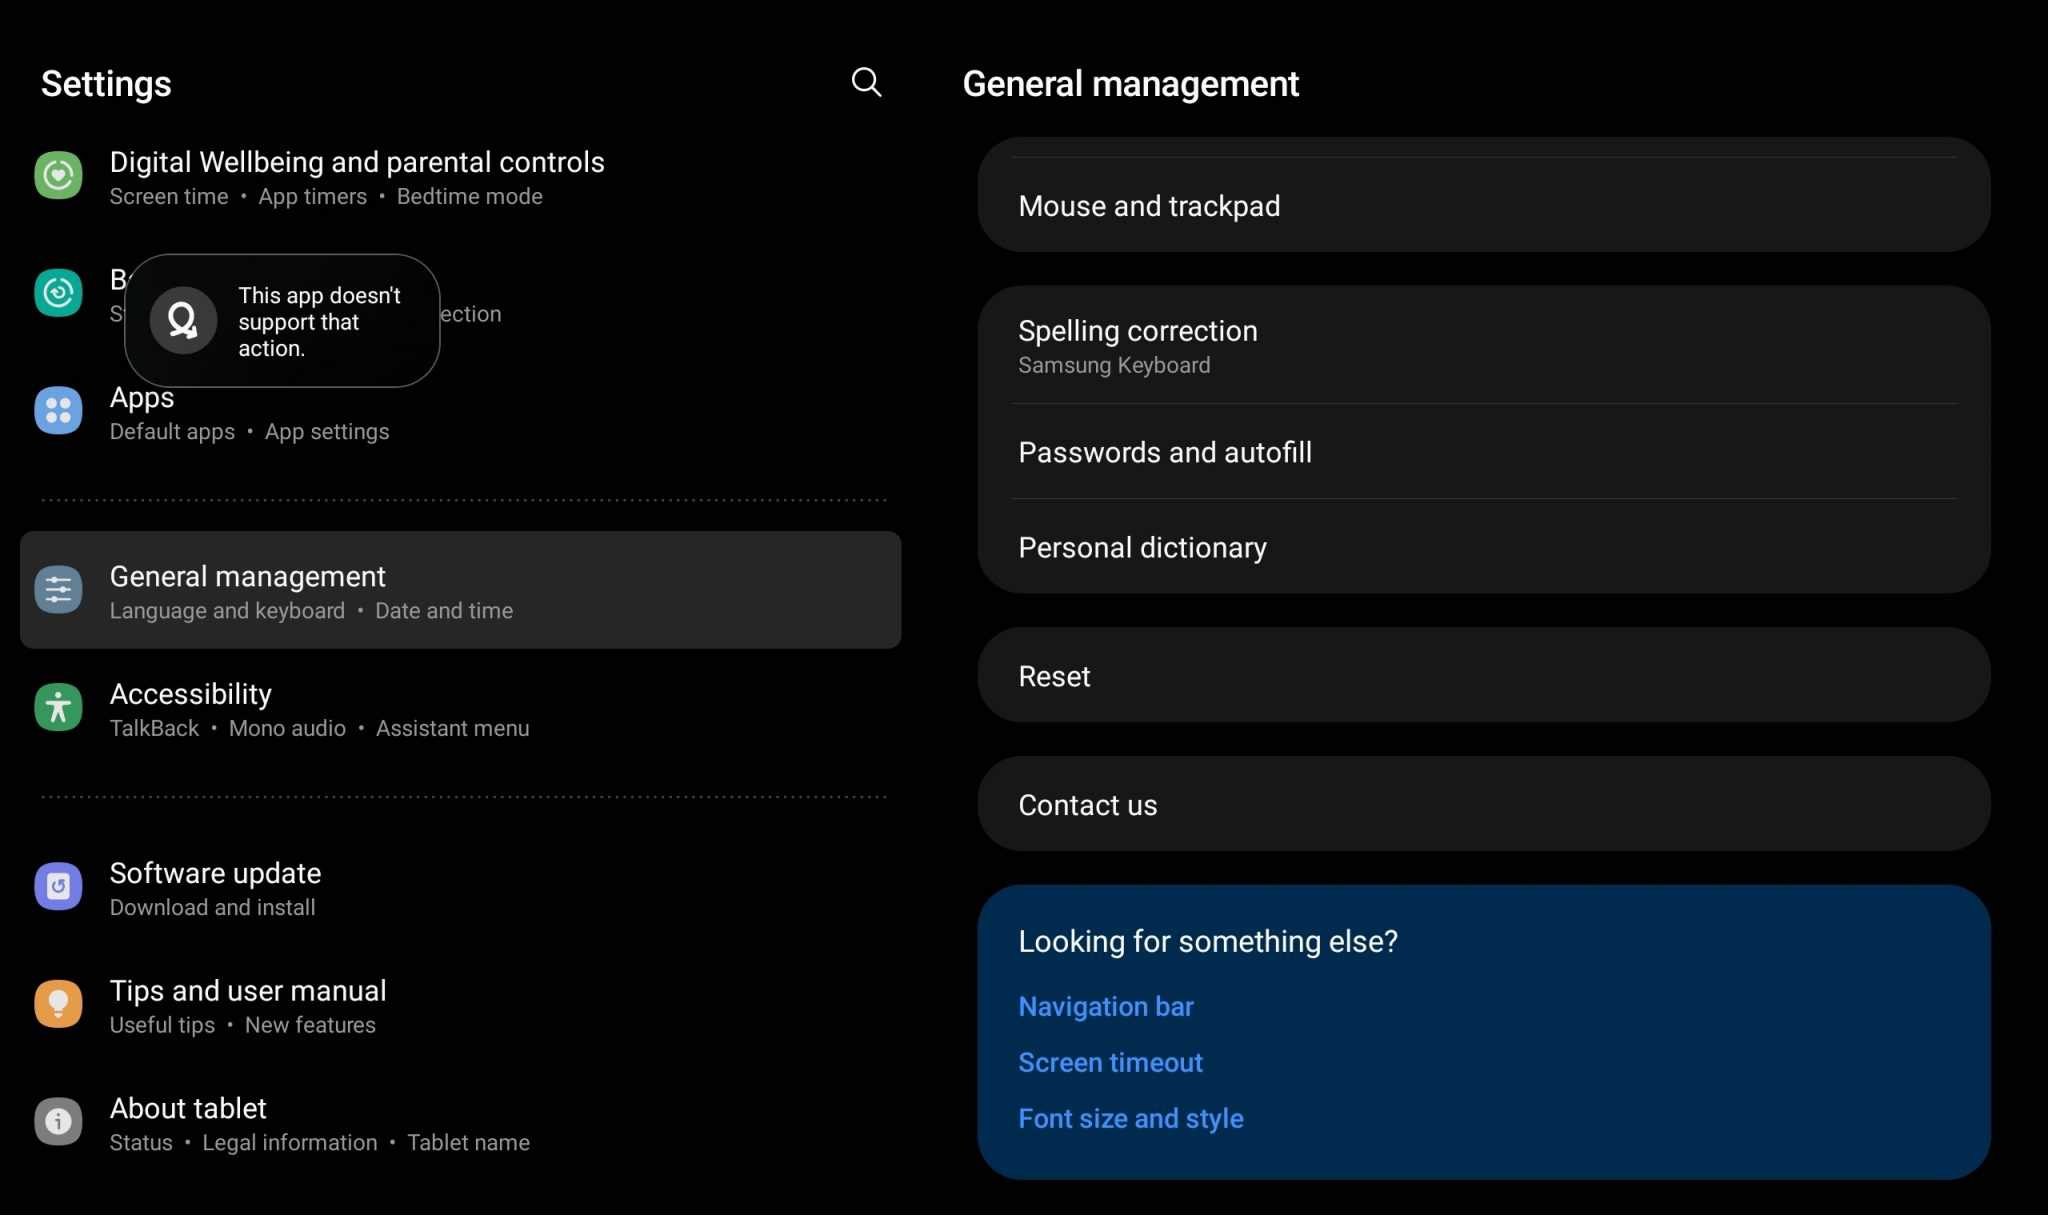Screen dimensions: 2048x1215
Task: Tap the Digital Wellbeing green icon
Action: click(58, 176)
